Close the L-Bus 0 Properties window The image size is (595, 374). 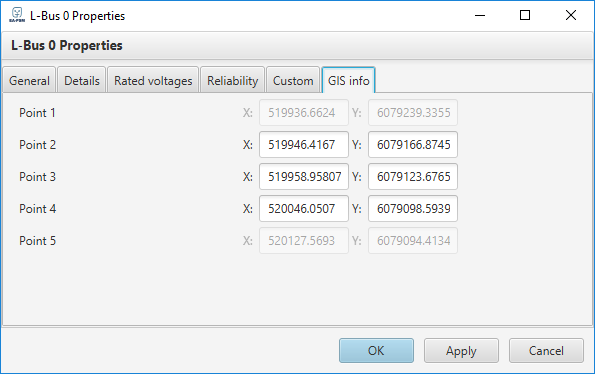(x=571, y=15)
